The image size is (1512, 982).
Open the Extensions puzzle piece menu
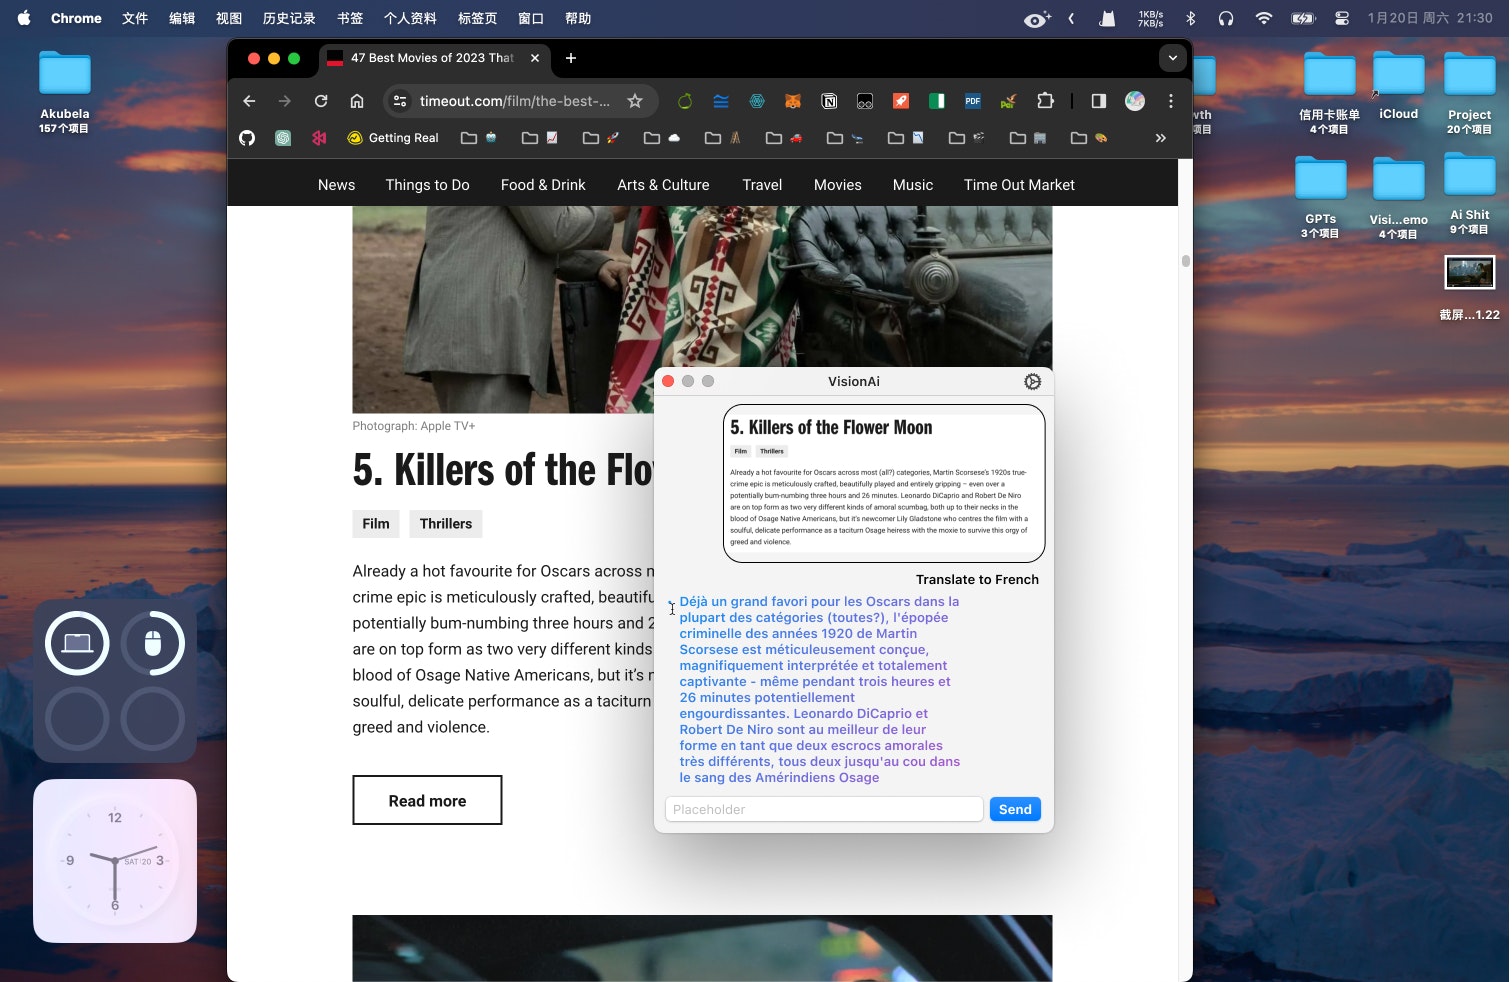[x=1045, y=101]
